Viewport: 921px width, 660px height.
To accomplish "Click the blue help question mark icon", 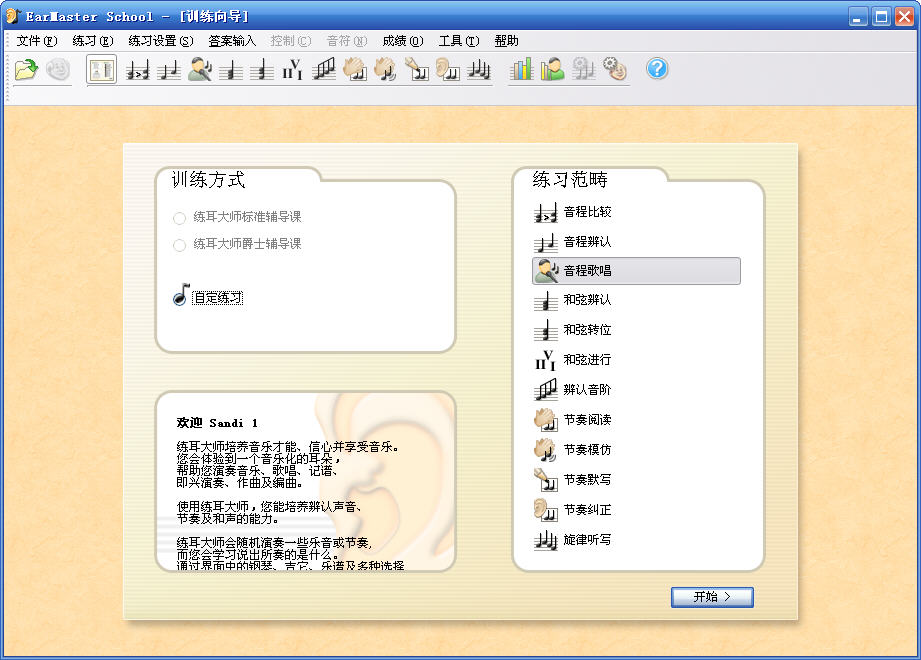I will [x=656, y=69].
